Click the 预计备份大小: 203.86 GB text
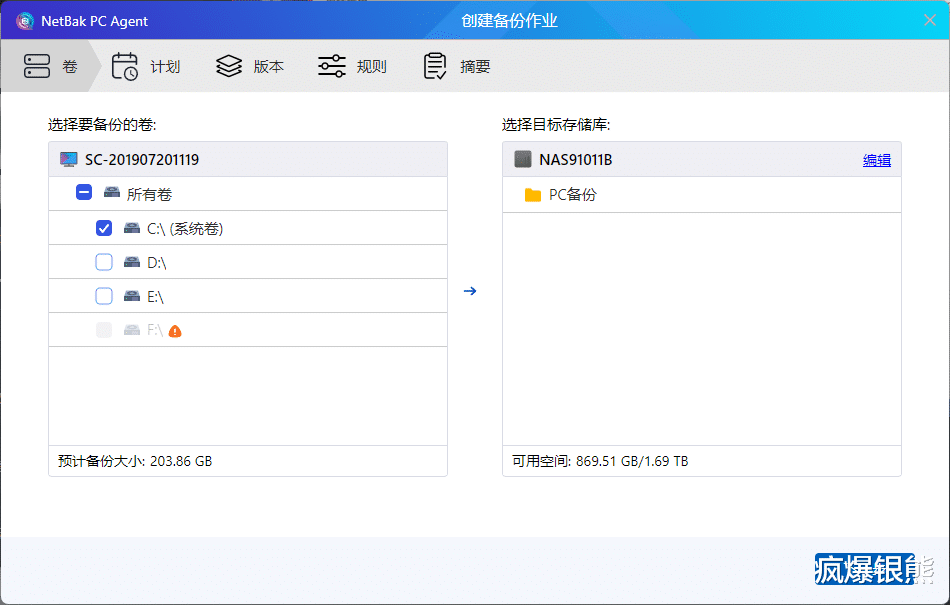This screenshot has width=950, height=605. (135, 461)
